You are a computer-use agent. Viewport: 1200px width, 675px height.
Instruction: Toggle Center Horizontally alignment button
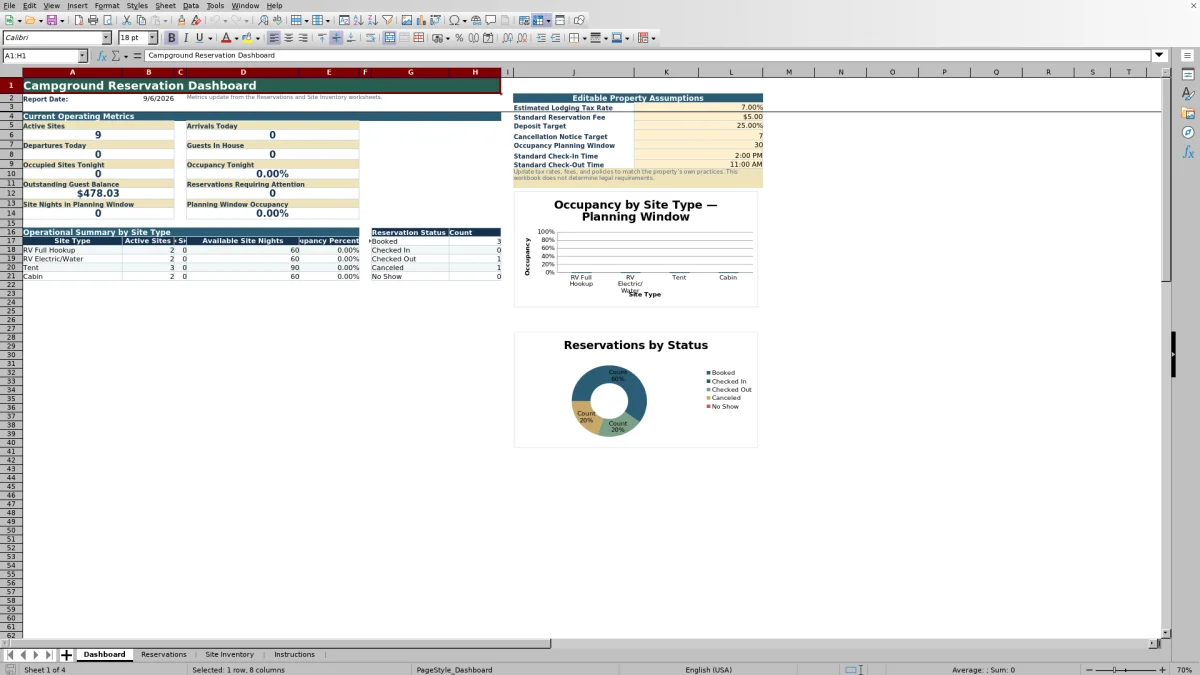pyautogui.click(x=288, y=38)
